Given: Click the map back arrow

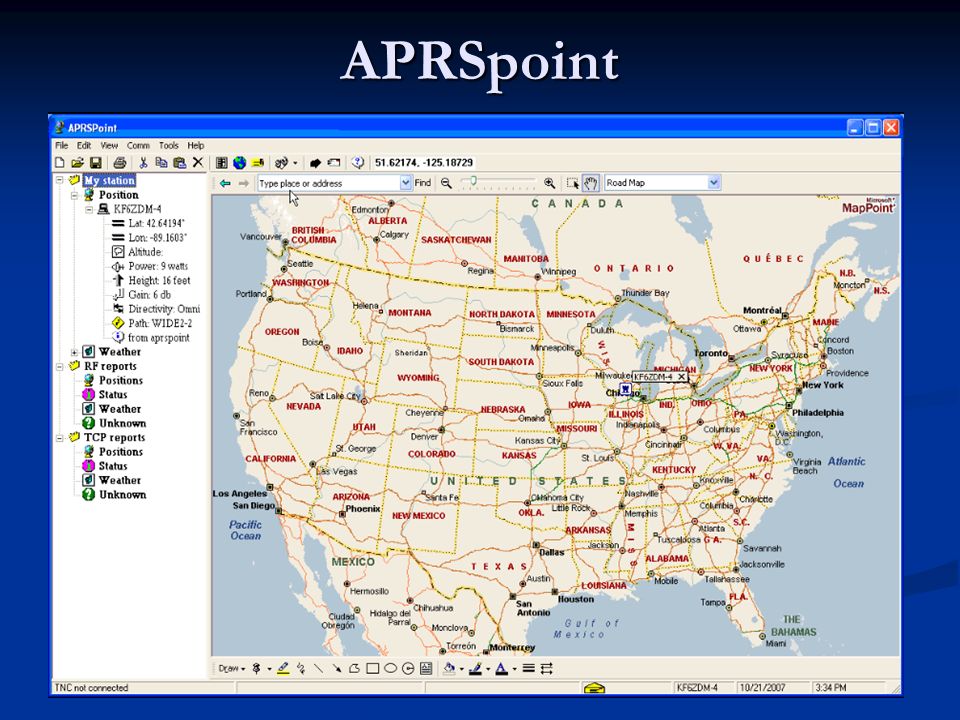Looking at the screenshot, I should (x=225, y=183).
